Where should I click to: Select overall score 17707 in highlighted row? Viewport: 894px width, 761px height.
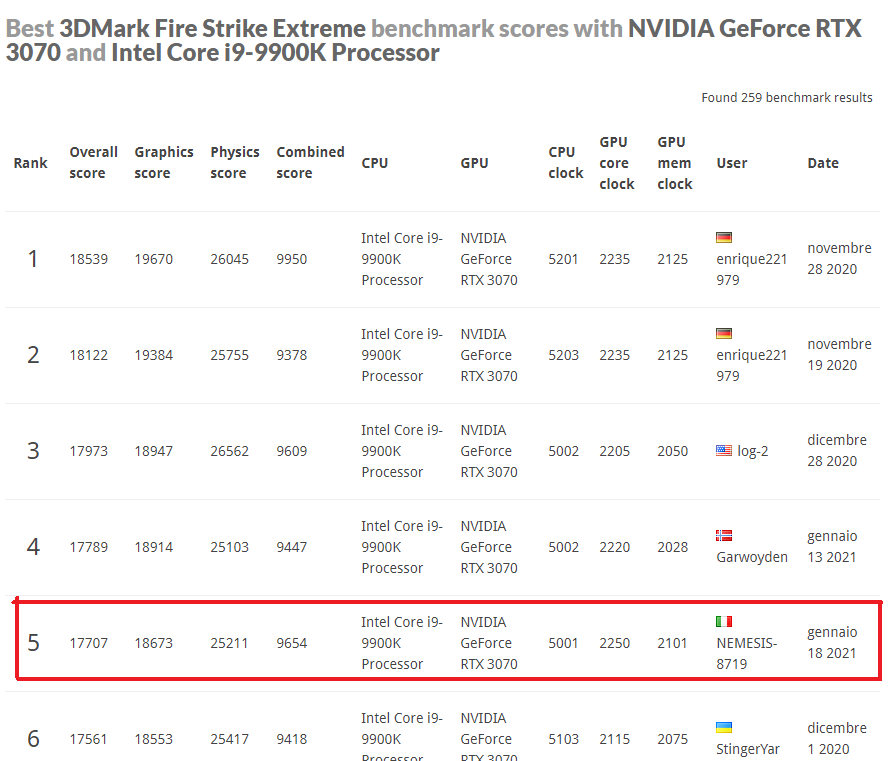(x=88, y=643)
